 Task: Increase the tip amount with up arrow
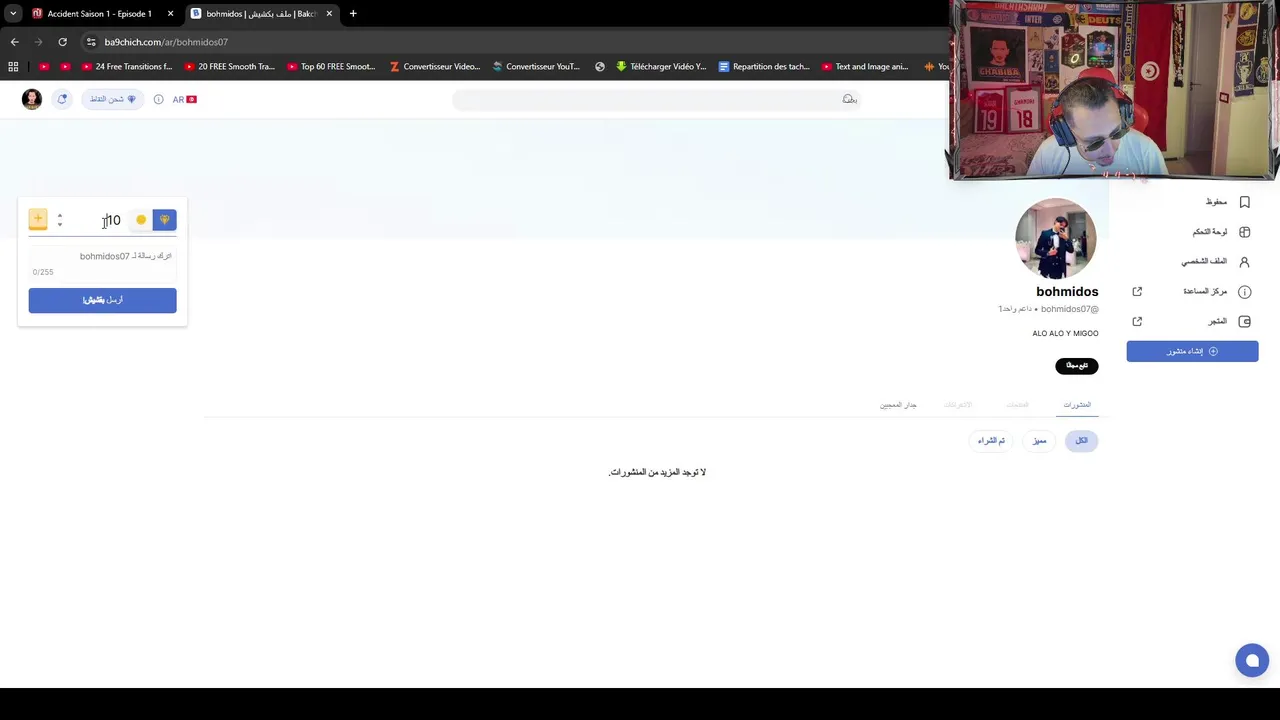(60, 215)
